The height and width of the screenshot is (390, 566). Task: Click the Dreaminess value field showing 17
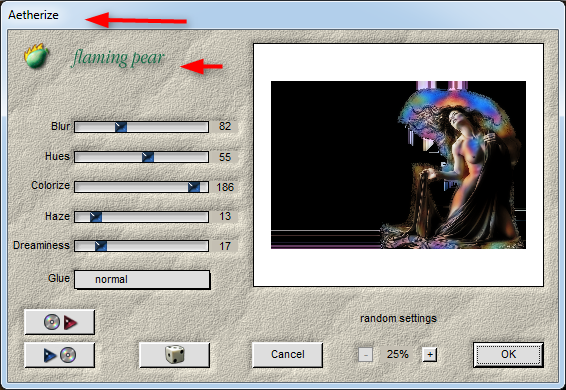225,246
